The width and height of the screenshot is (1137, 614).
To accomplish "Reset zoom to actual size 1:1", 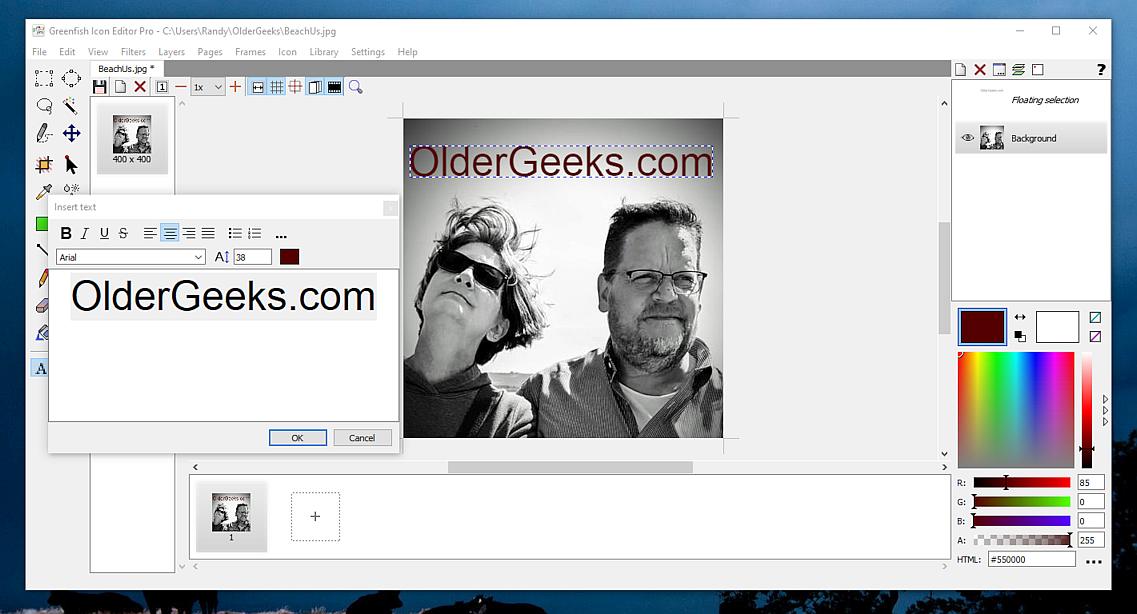I will 162,87.
